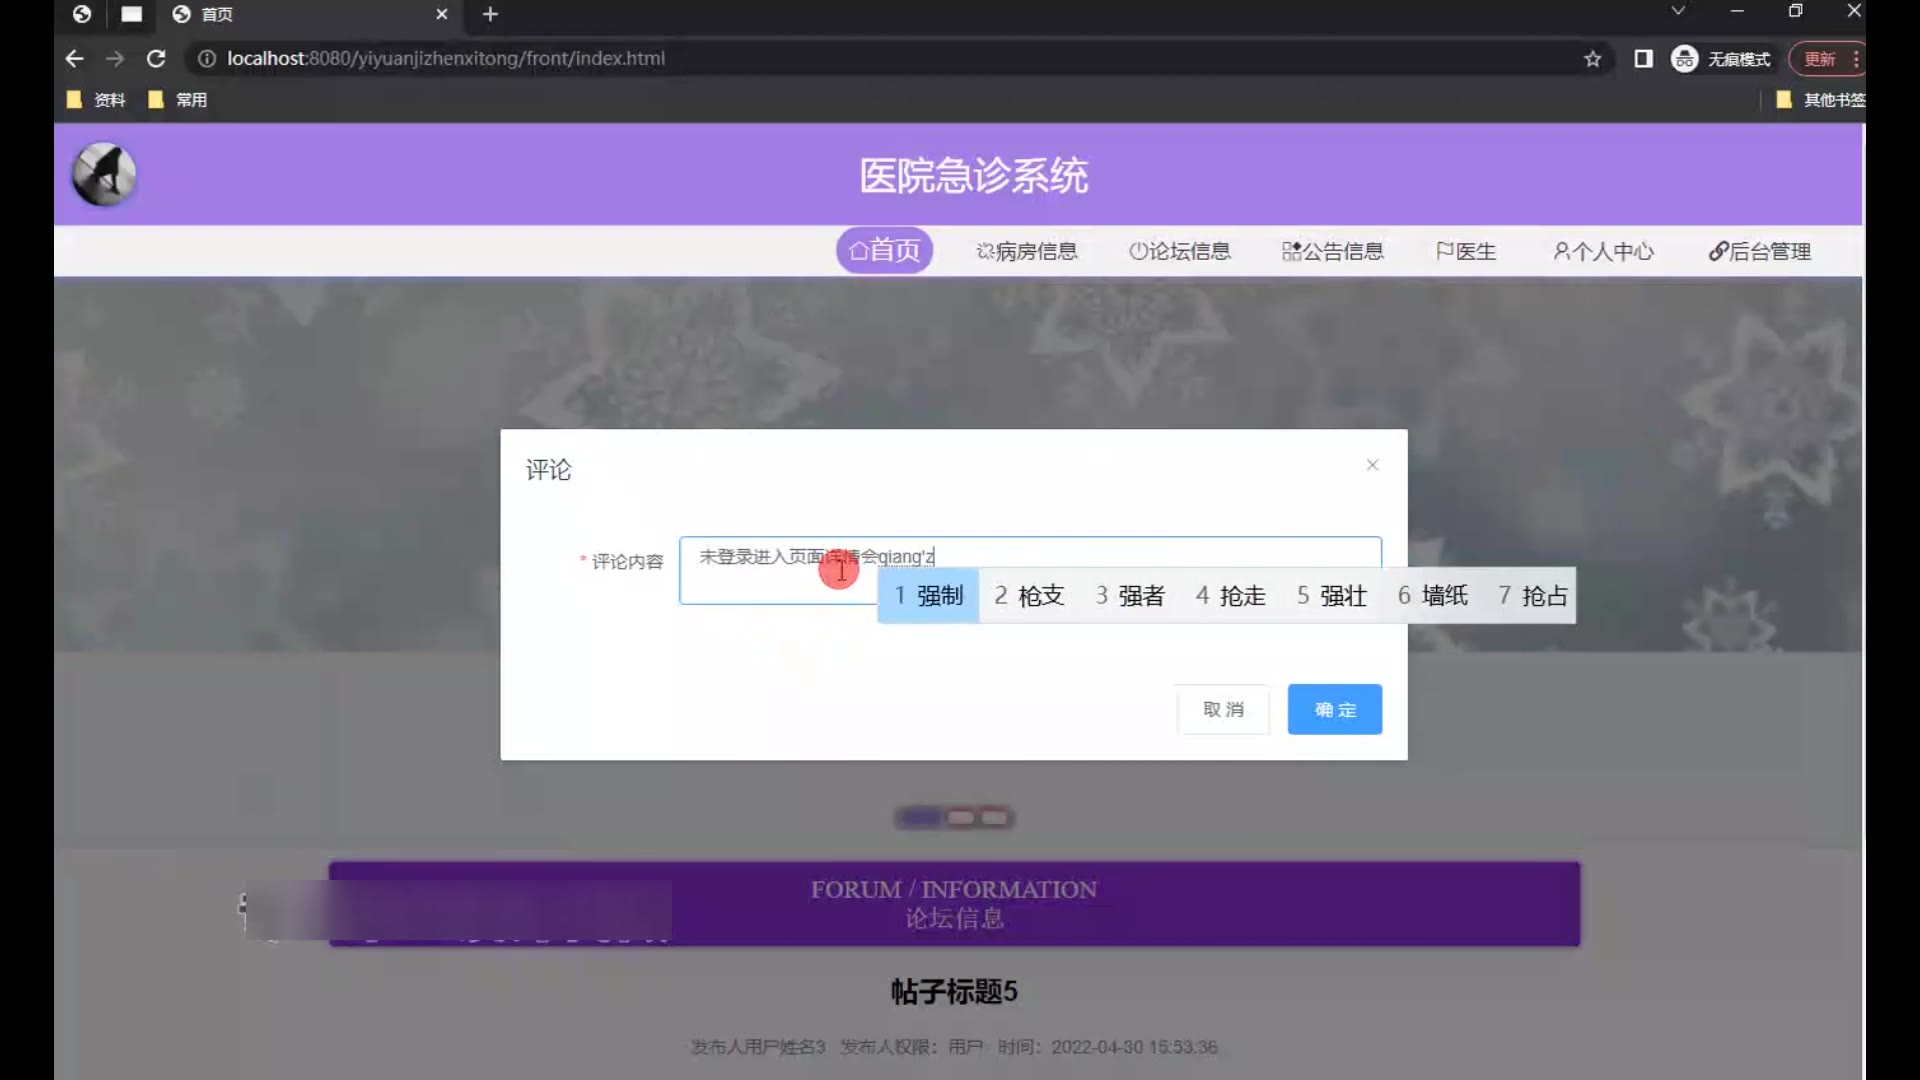1920x1080 pixels.
Task: Open the side panel icon
Action: coord(1643,59)
